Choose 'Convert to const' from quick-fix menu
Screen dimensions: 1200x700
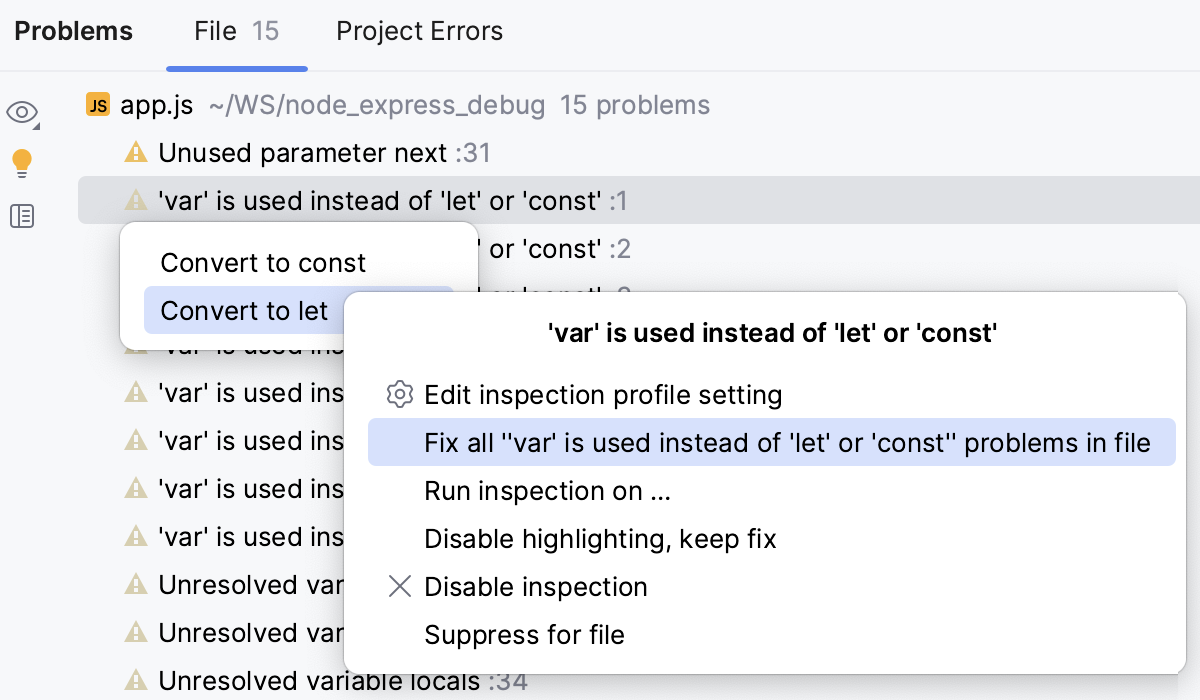click(x=262, y=263)
